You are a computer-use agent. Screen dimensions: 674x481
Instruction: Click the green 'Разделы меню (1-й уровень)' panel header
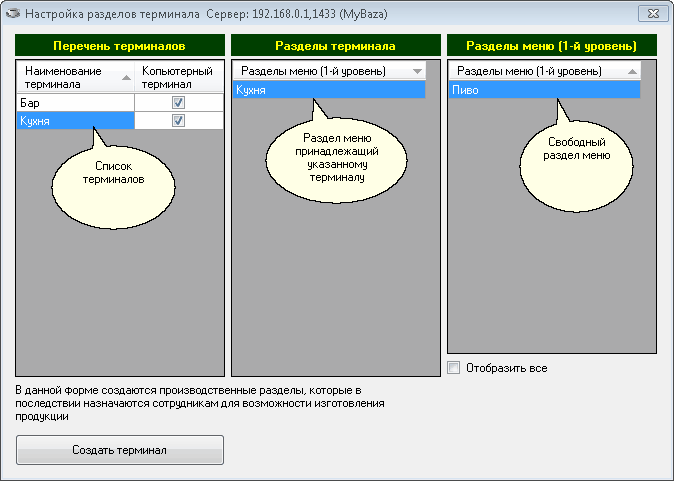[x=551, y=46]
